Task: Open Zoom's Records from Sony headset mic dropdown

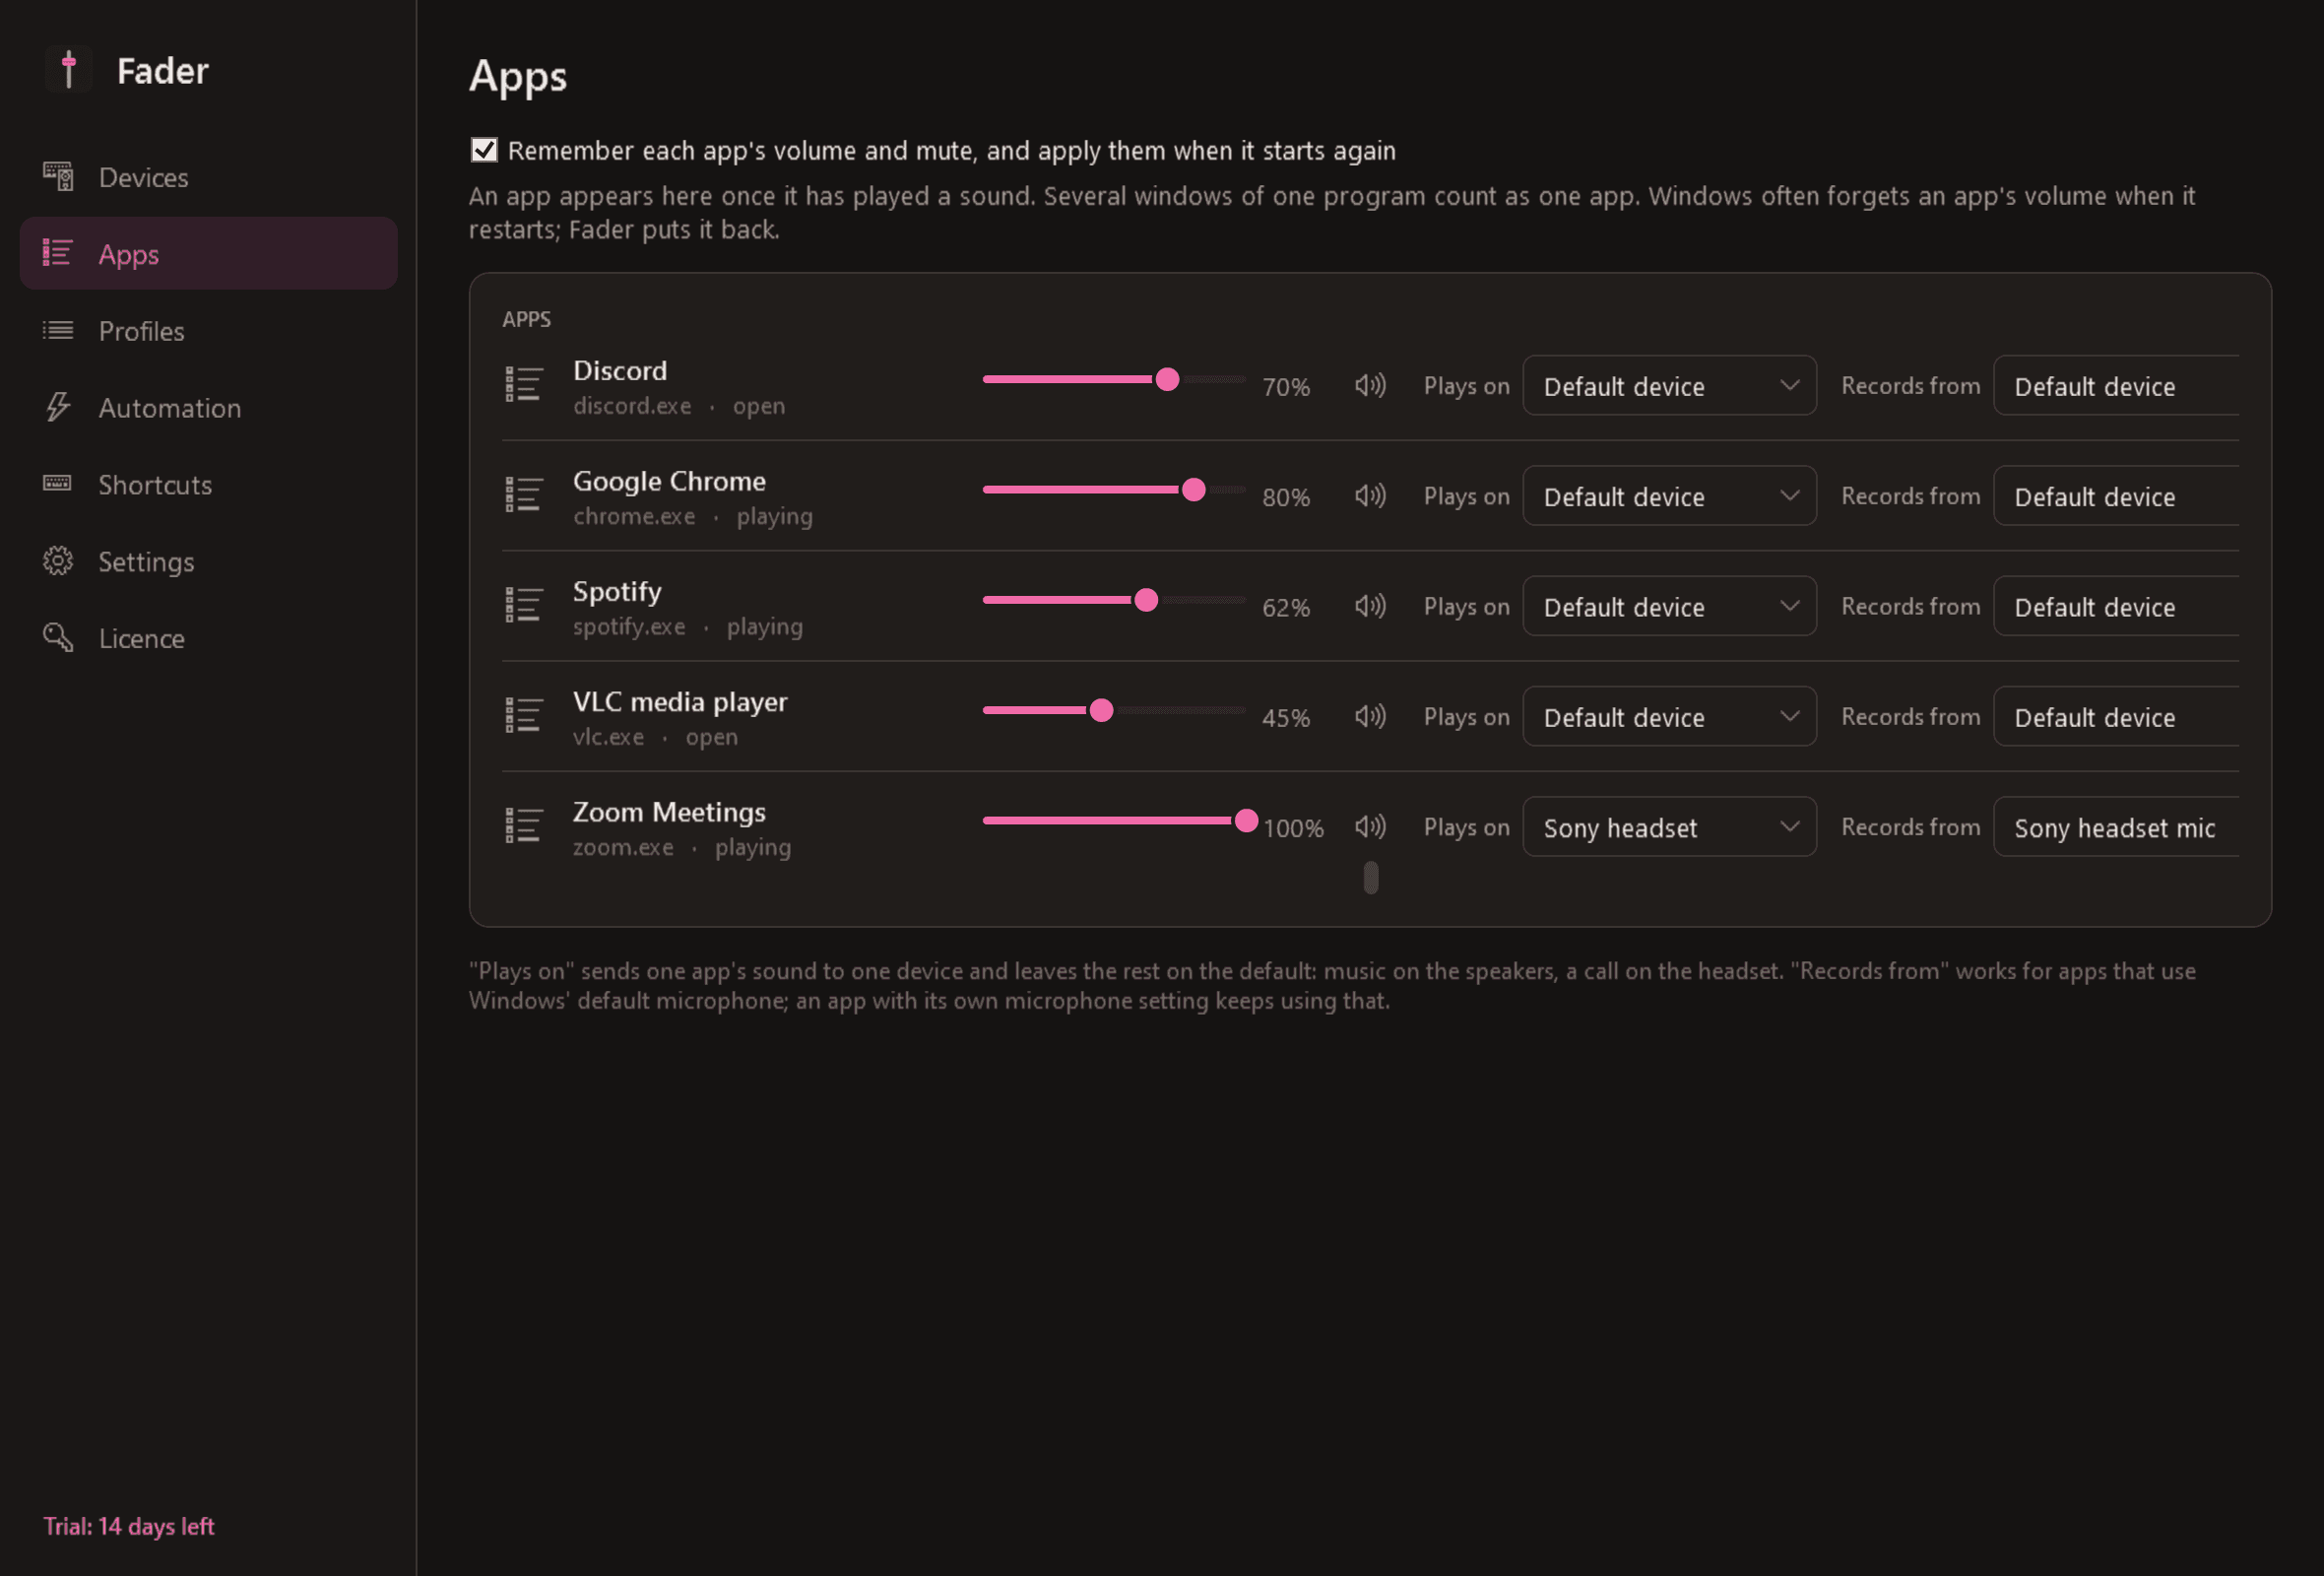Action: tap(2116, 826)
